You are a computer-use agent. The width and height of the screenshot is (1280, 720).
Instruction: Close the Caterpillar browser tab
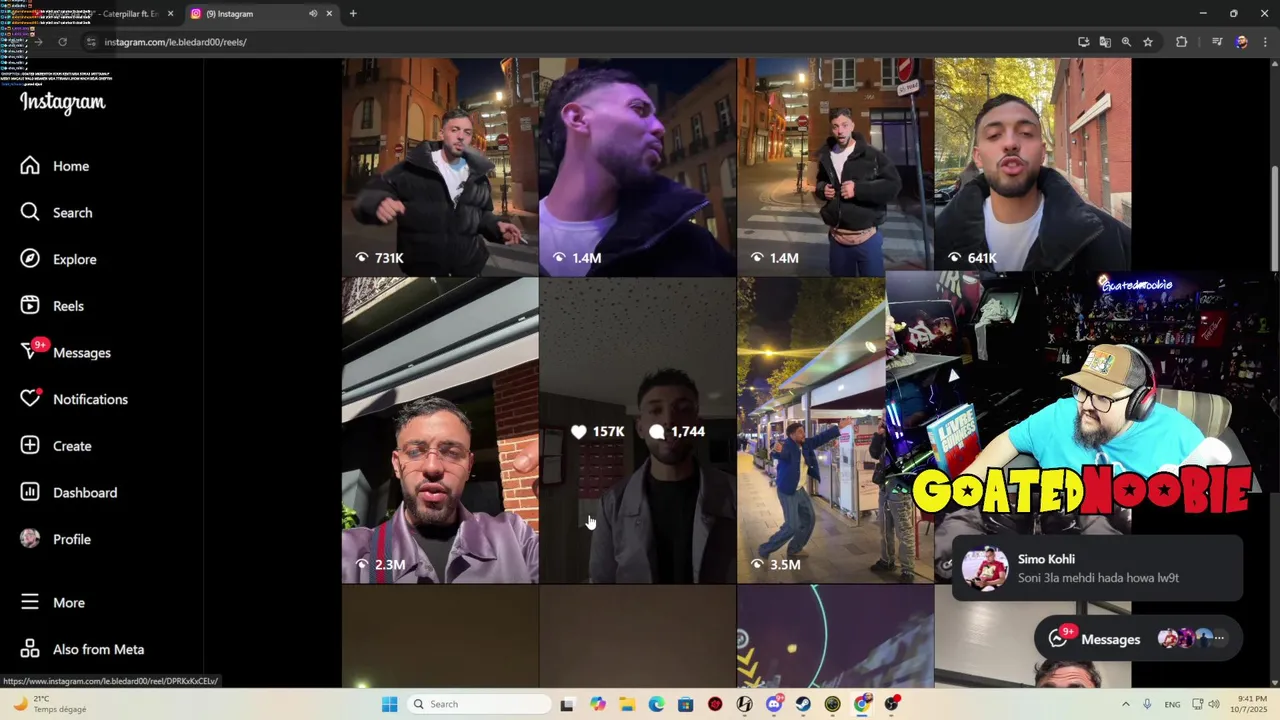(170, 14)
